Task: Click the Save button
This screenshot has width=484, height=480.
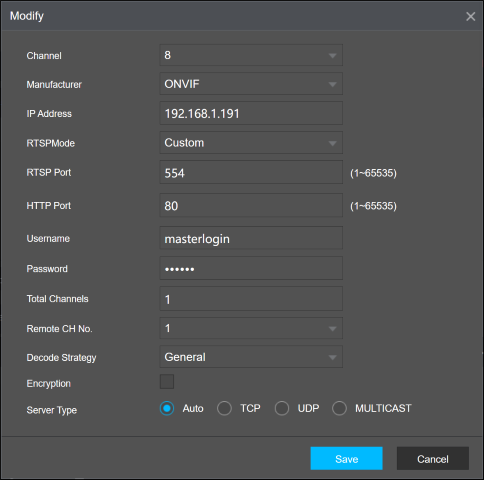Action: (346, 459)
